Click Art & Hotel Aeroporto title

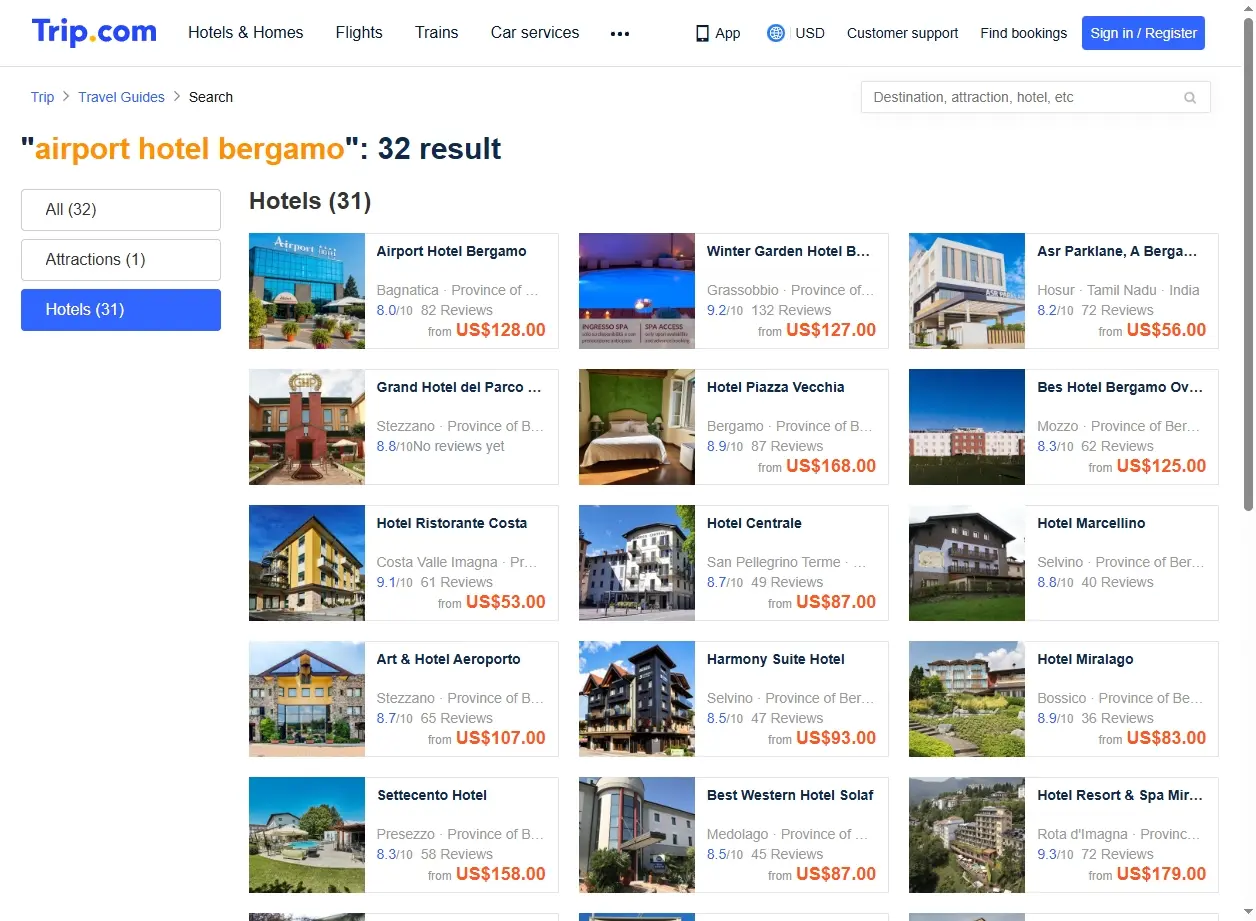click(448, 659)
